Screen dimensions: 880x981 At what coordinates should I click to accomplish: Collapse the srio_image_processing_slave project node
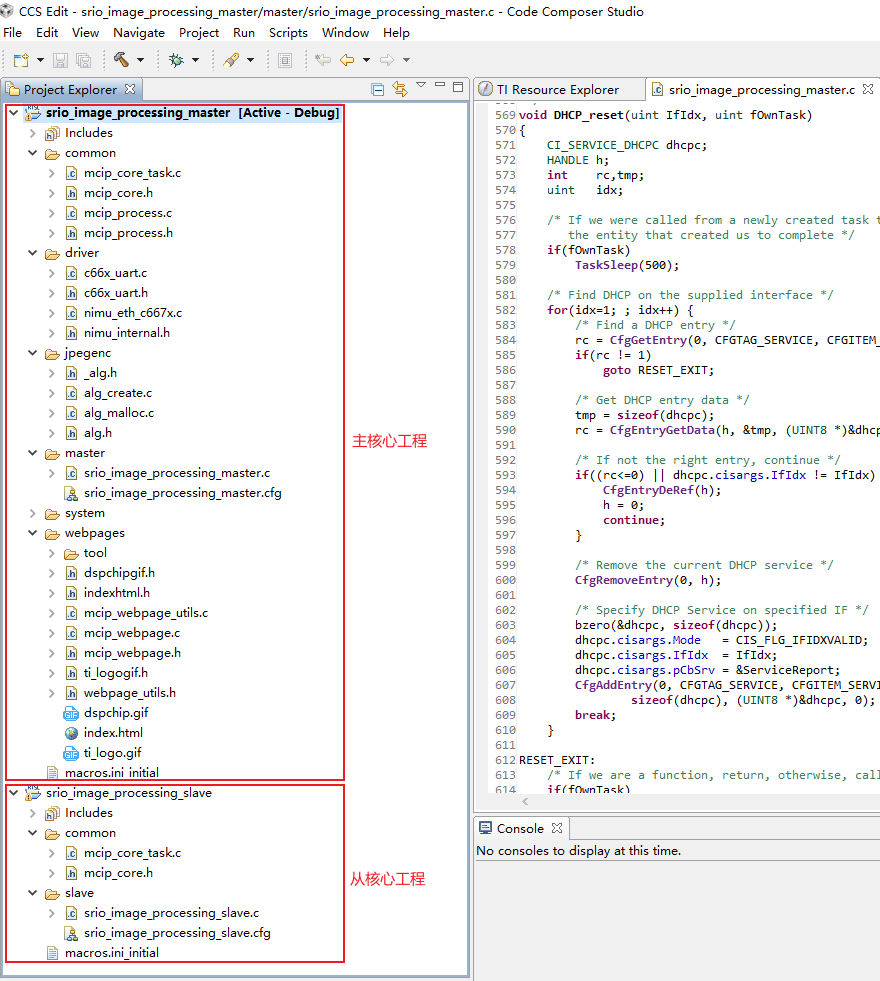(13, 793)
